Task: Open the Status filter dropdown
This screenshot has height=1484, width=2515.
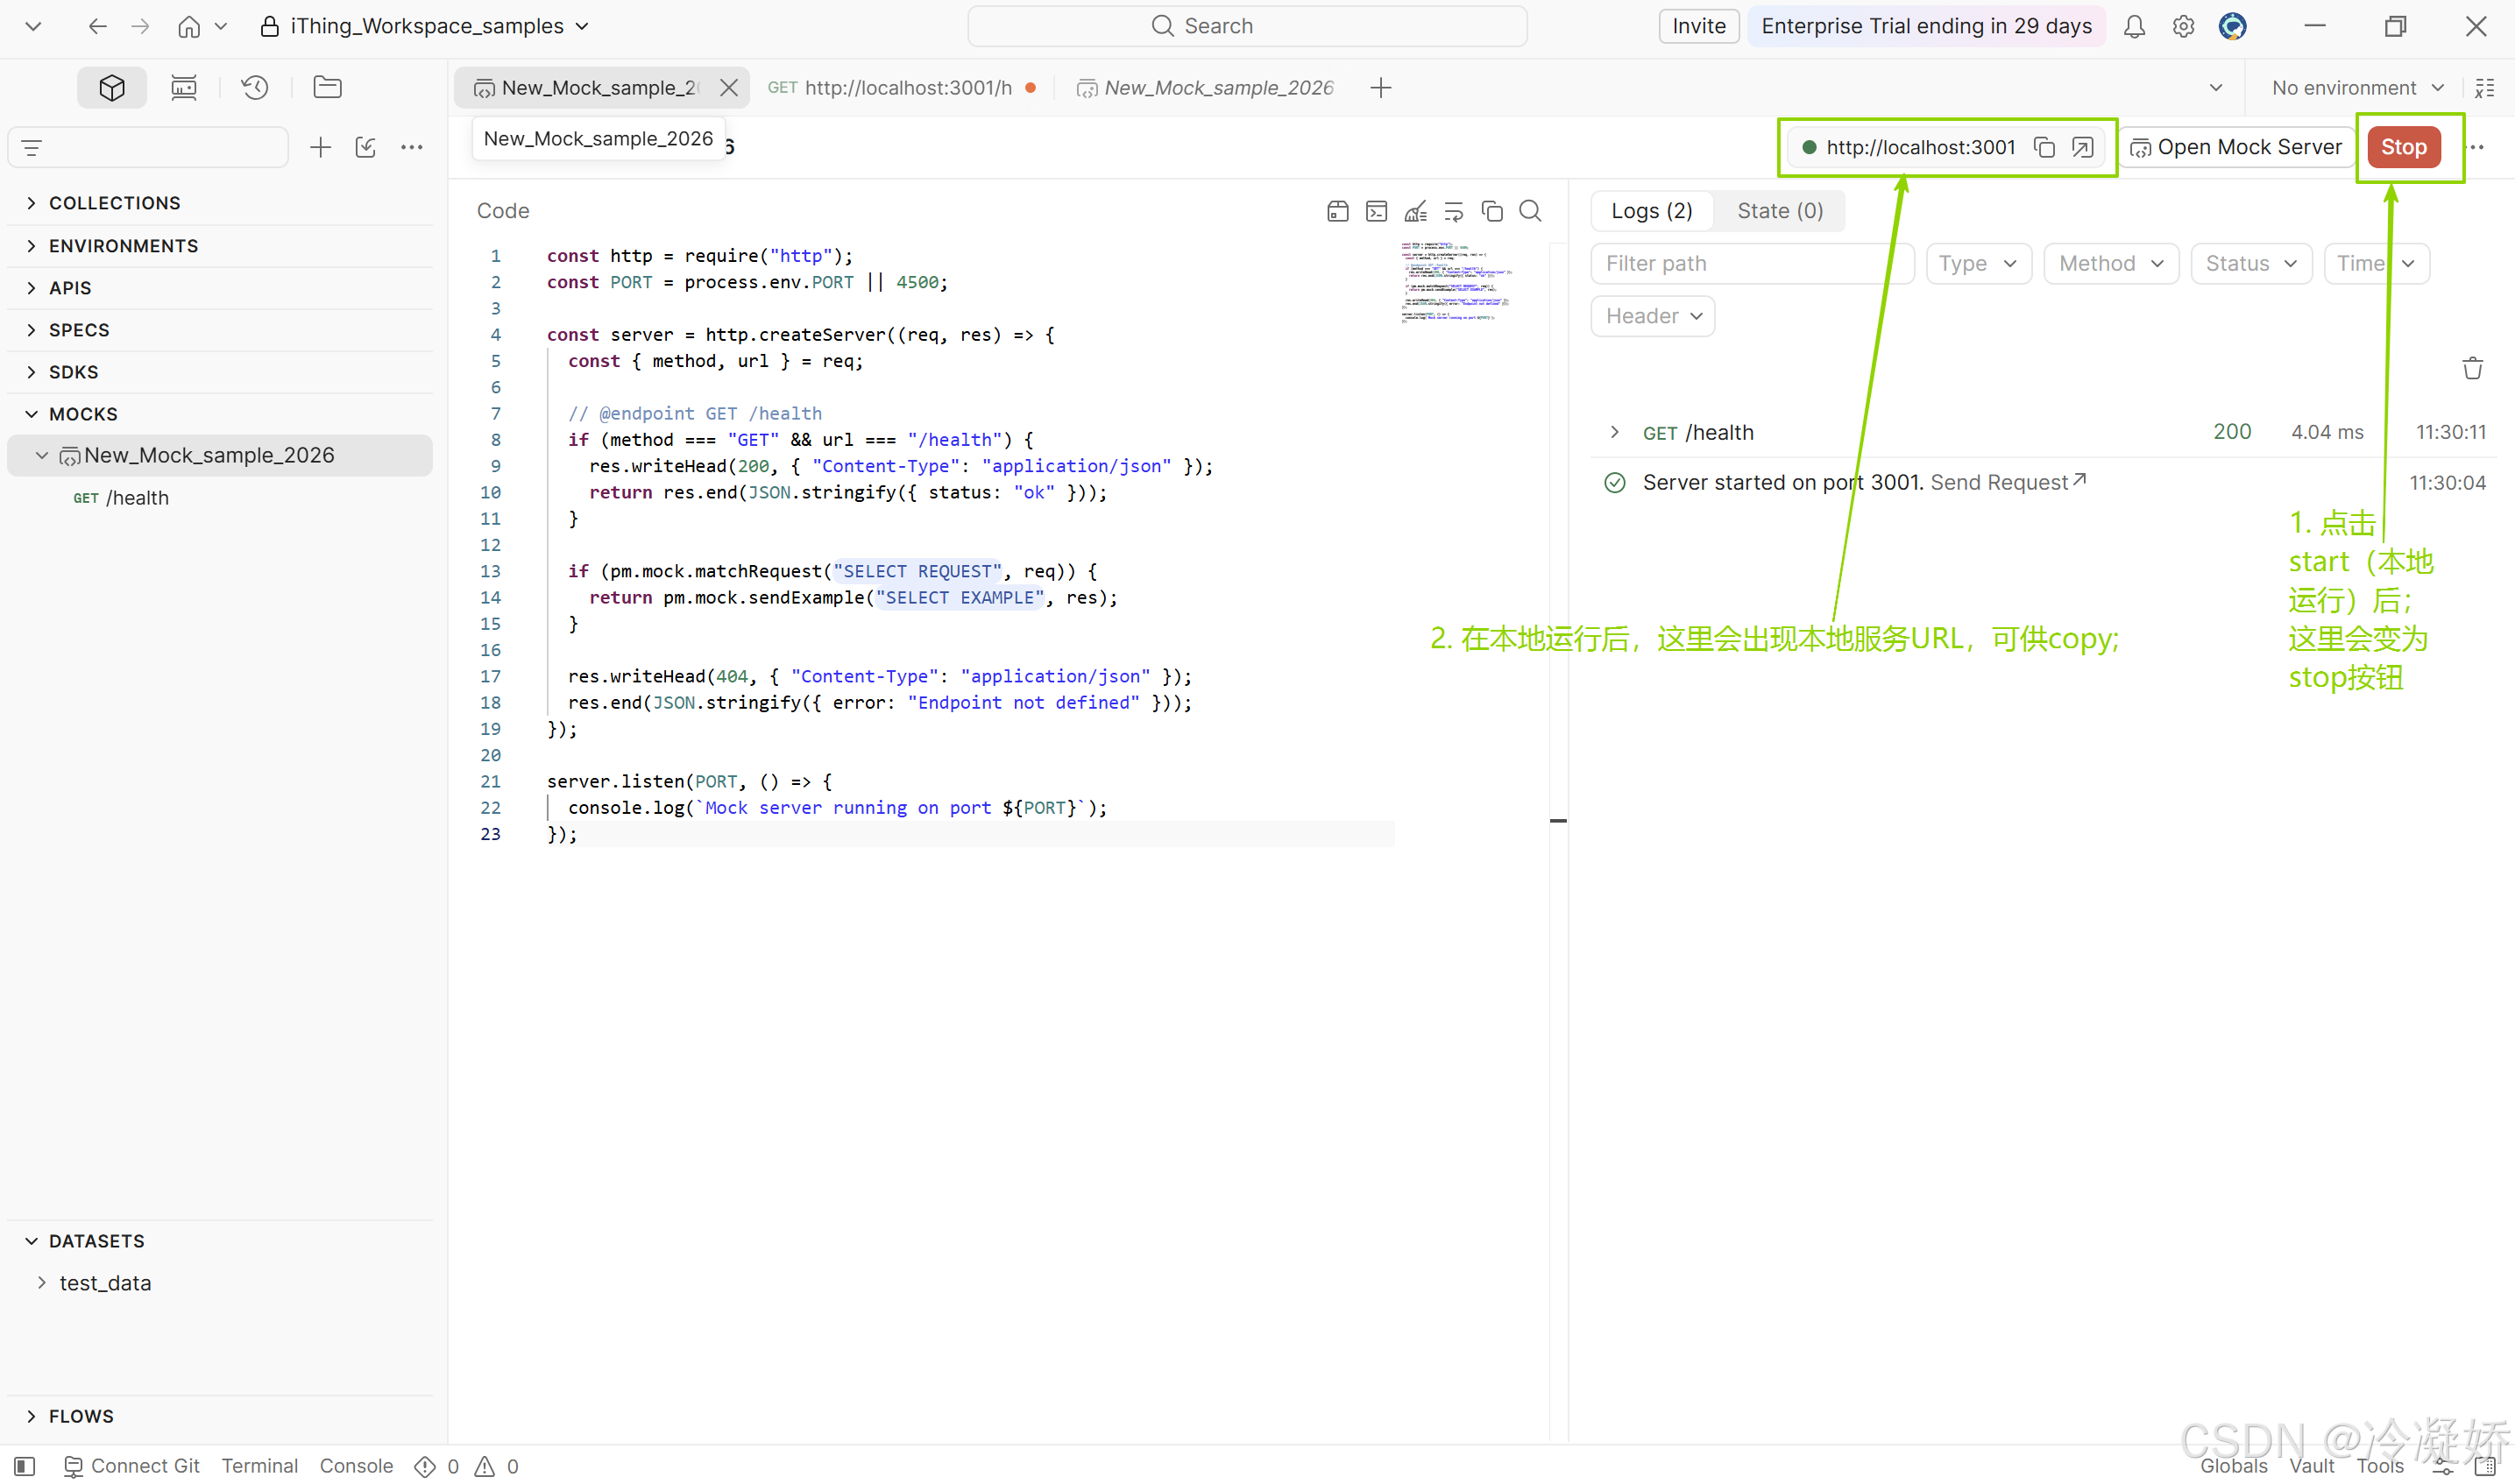Action: [2250, 264]
